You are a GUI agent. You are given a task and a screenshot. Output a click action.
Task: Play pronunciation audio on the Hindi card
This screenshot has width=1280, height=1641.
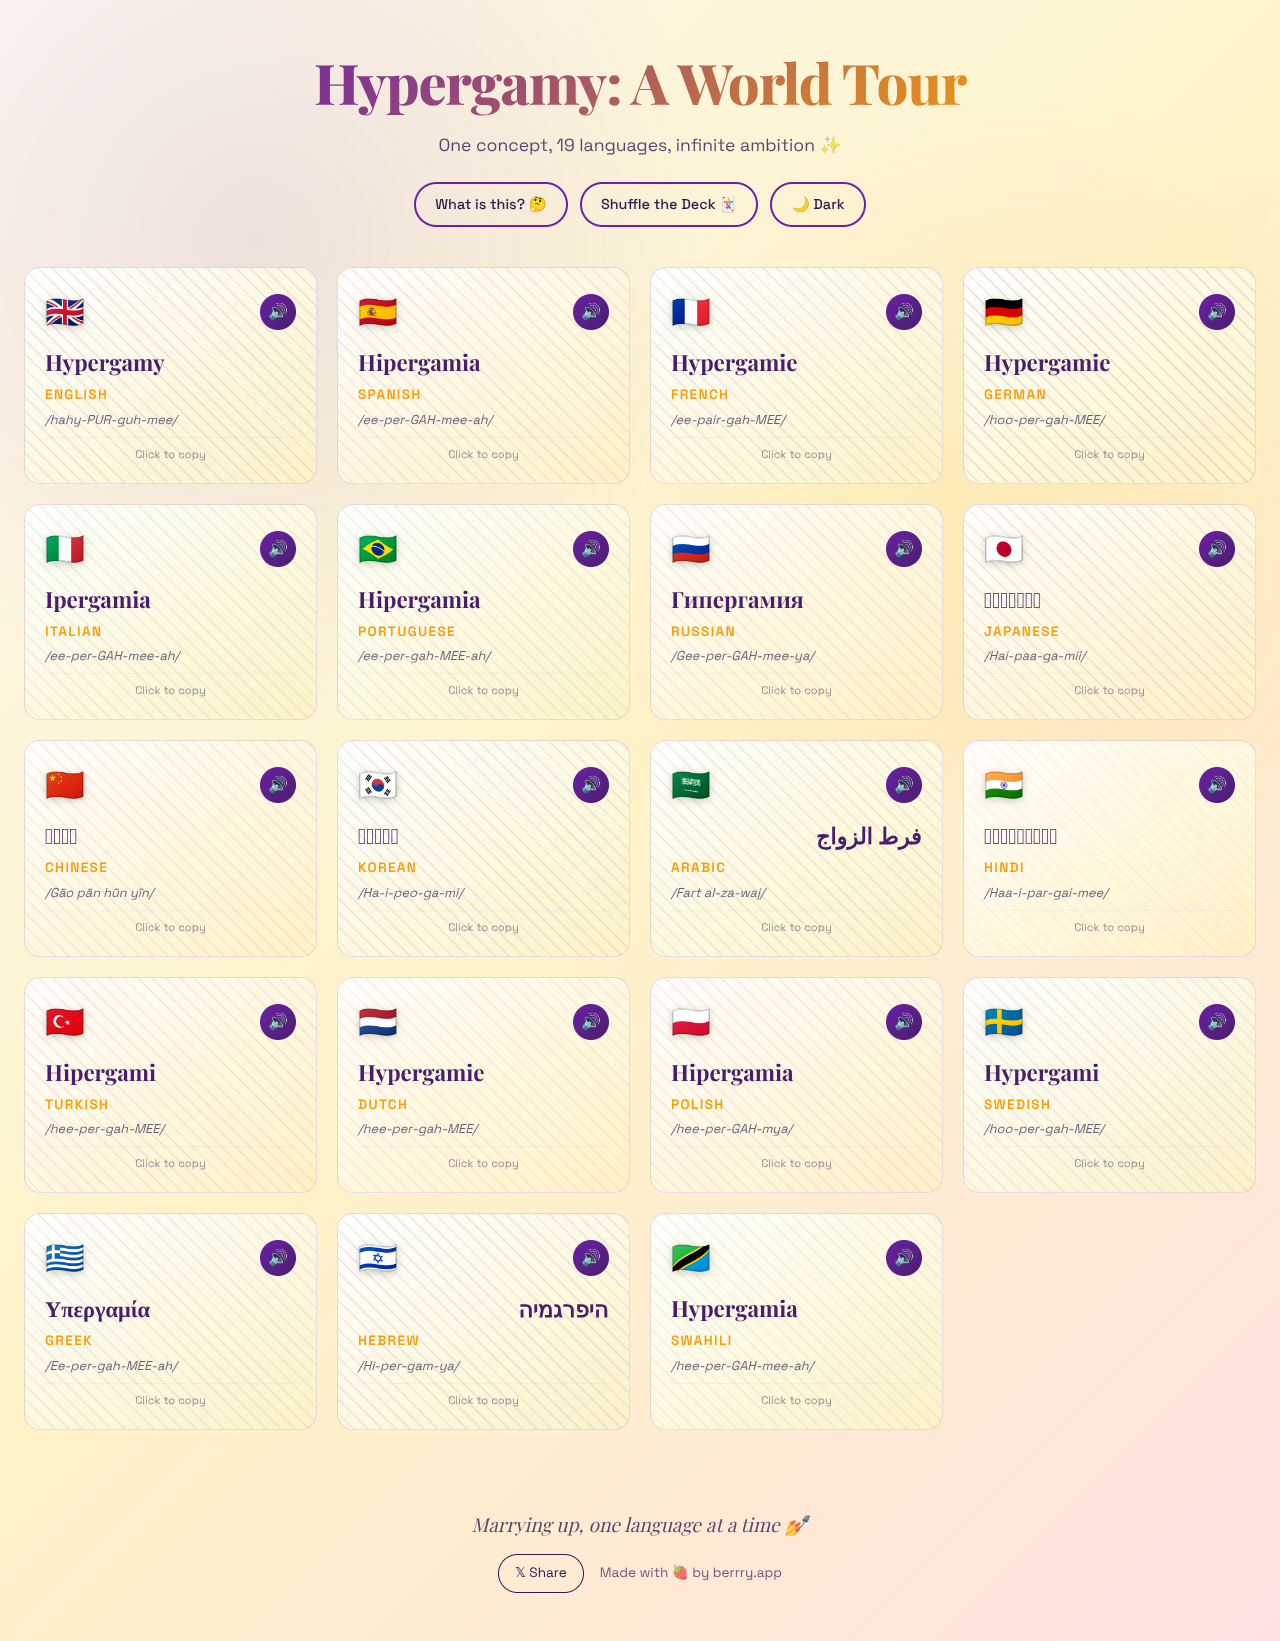coord(1216,785)
